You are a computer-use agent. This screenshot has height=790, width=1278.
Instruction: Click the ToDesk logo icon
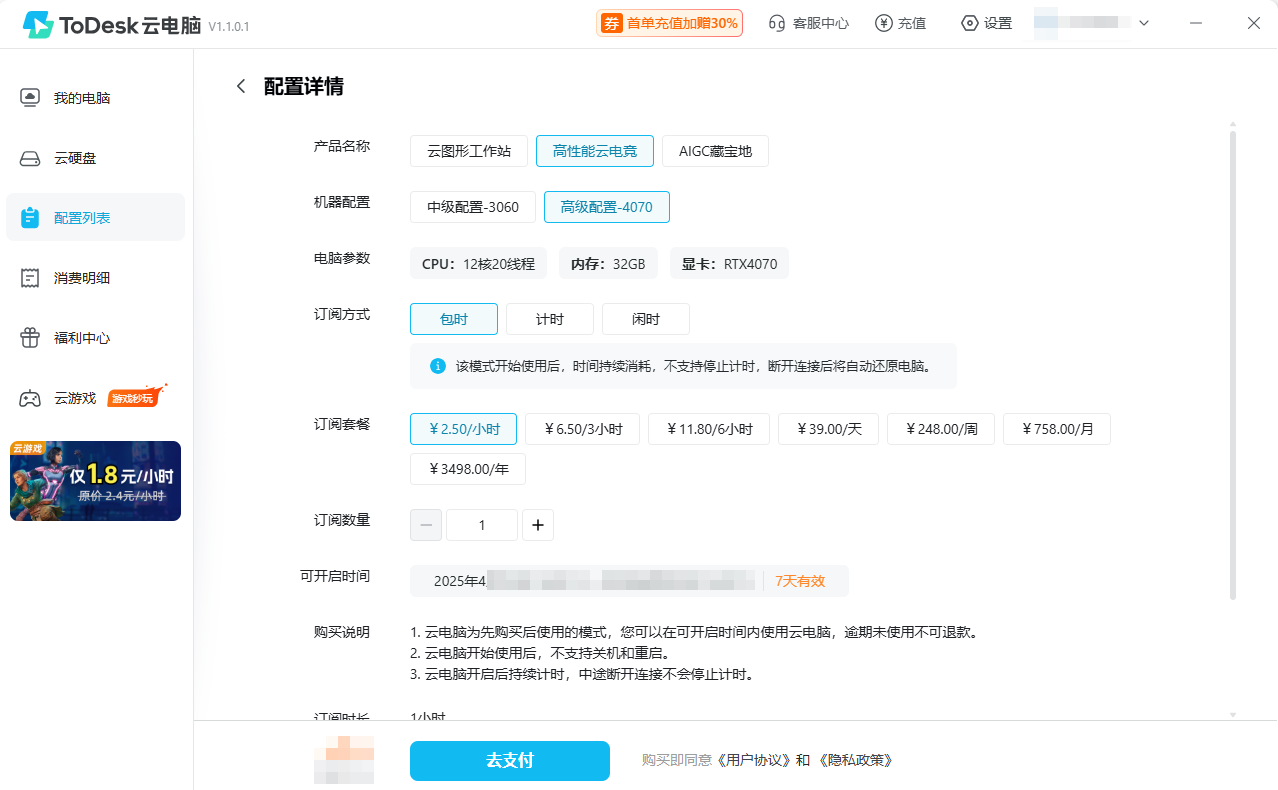click(38, 24)
